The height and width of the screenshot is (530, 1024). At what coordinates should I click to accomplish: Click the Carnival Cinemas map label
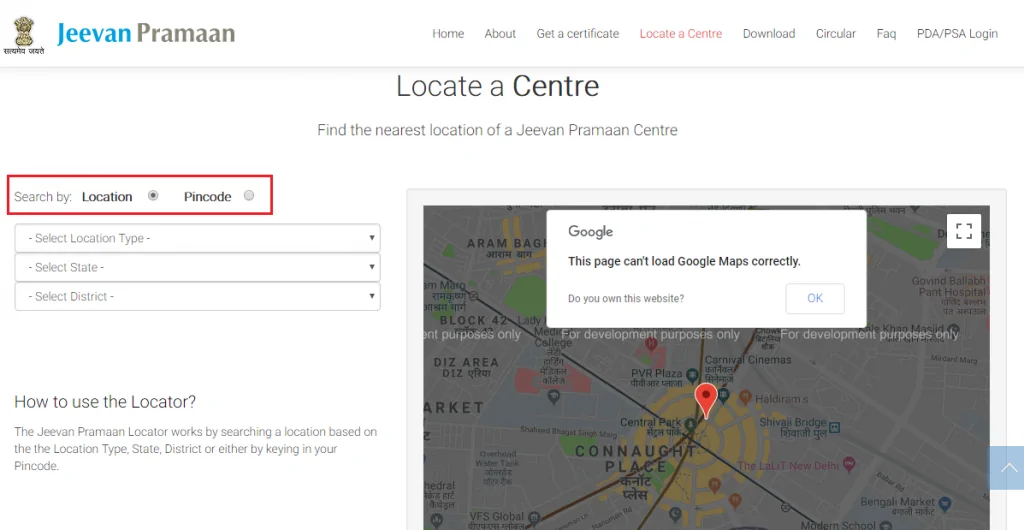[x=748, y=369]
